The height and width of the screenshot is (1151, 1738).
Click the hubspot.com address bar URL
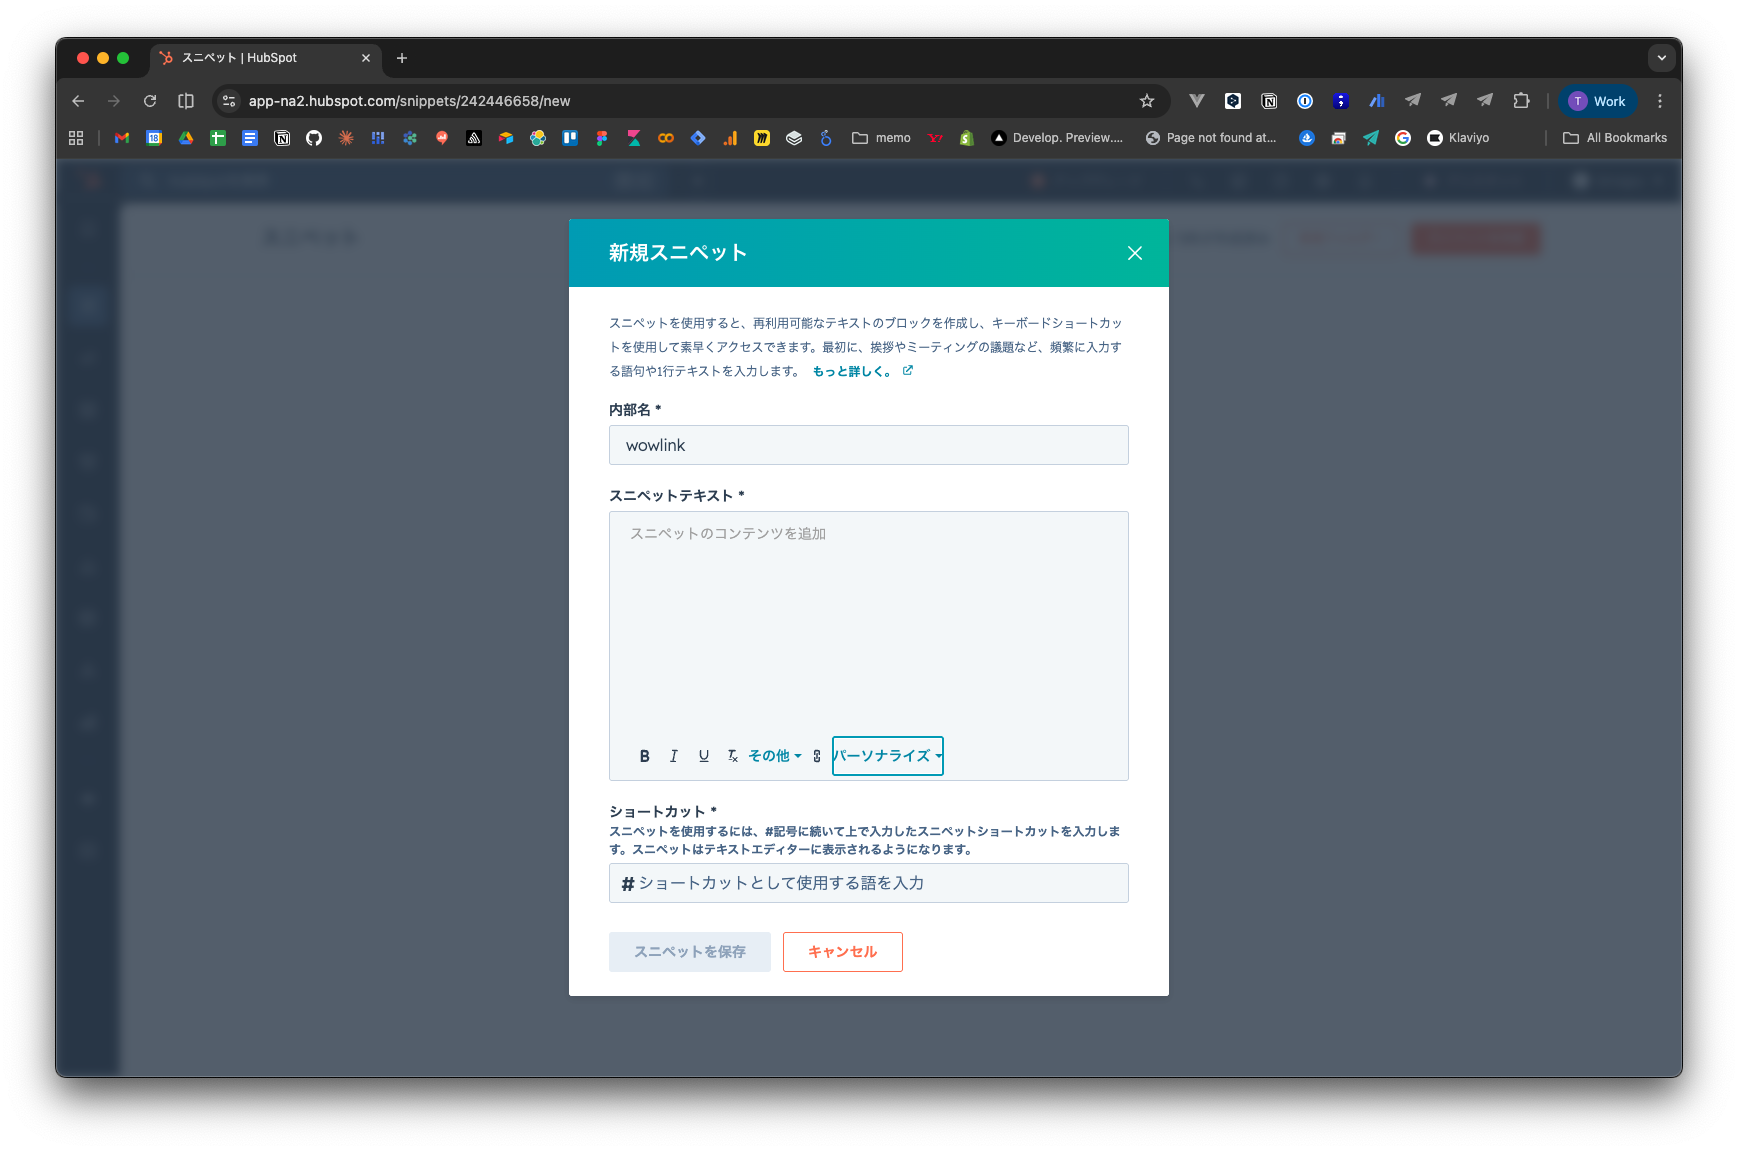[x=409, y=101]
